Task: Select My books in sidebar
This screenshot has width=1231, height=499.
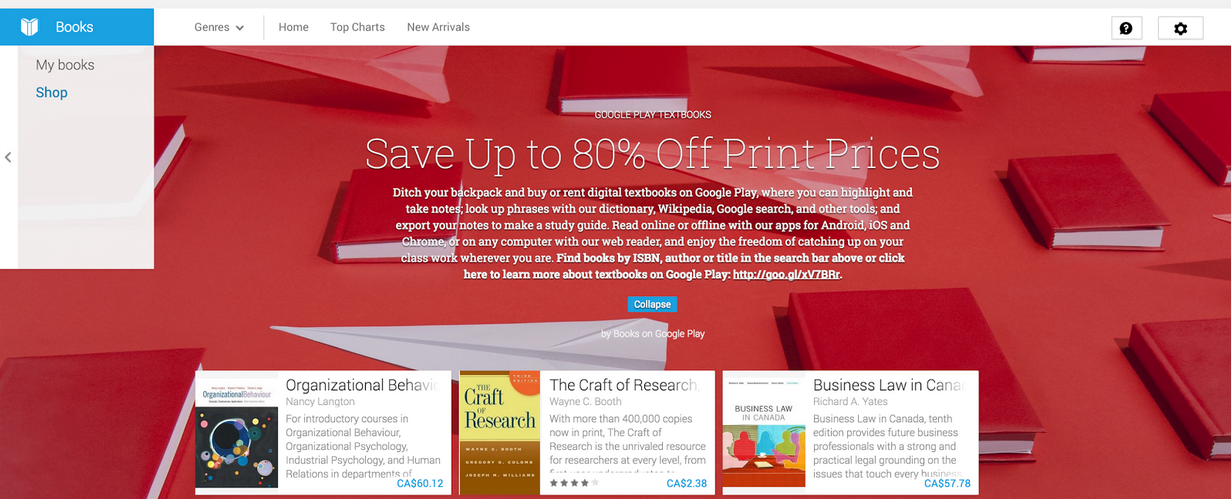Action: pyautogui.click(x=65, y=65)
